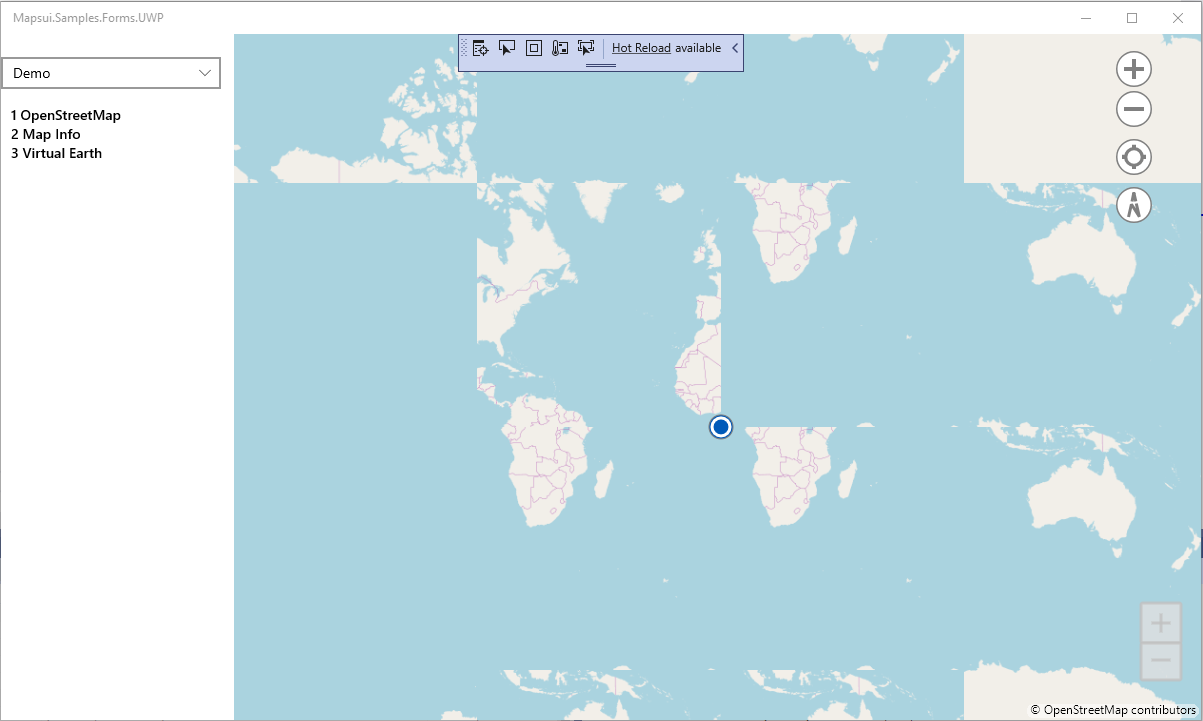Viewport: 1203px width, 721px height.
Task: Select the 3 Virtual Earth sample
Action: click(56, 153)
